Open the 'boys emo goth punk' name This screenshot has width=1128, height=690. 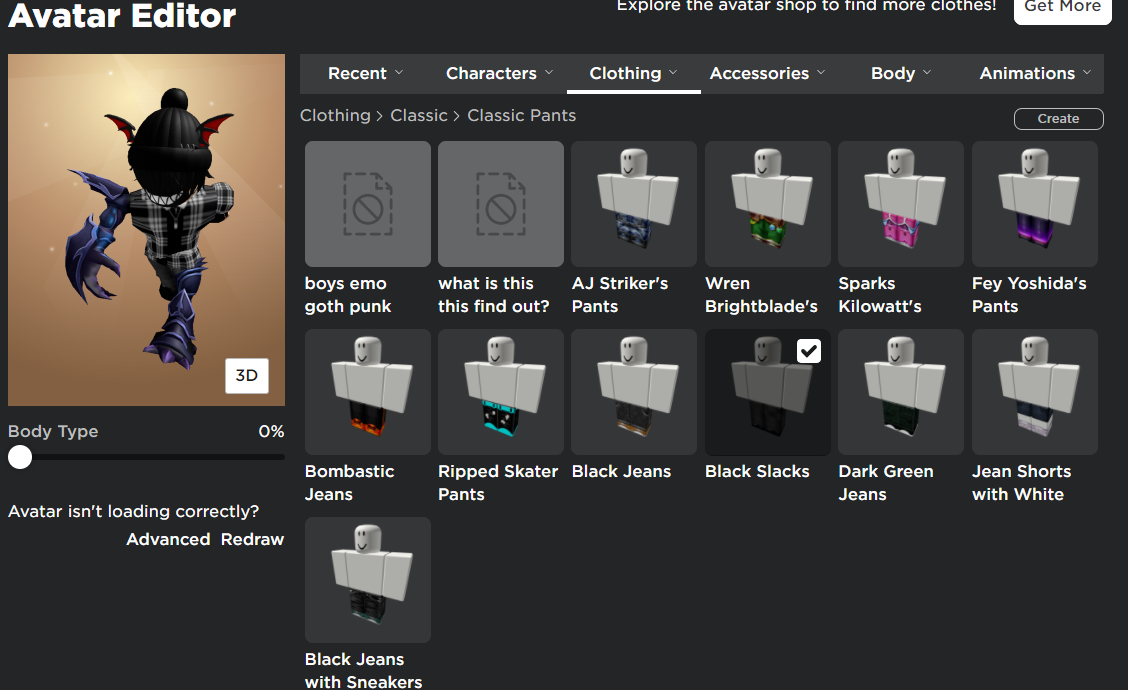click(347, 295)
